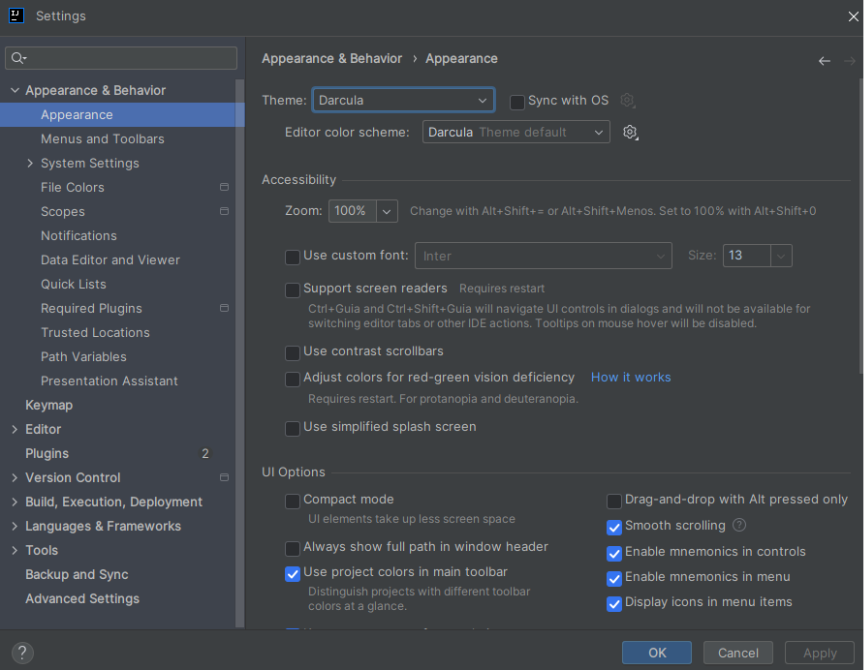Click the settings tree vertical scrollbar
Viewport: 864px width, 670px height.
pyautogui.click(x=240, y=353)
